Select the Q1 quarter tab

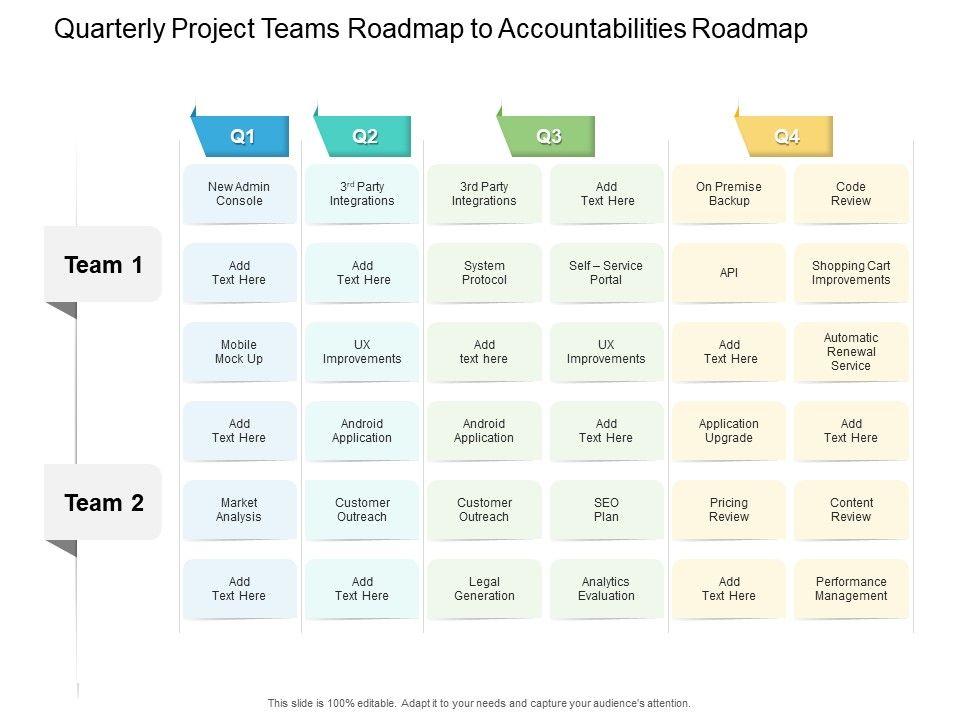click(243, 137)
